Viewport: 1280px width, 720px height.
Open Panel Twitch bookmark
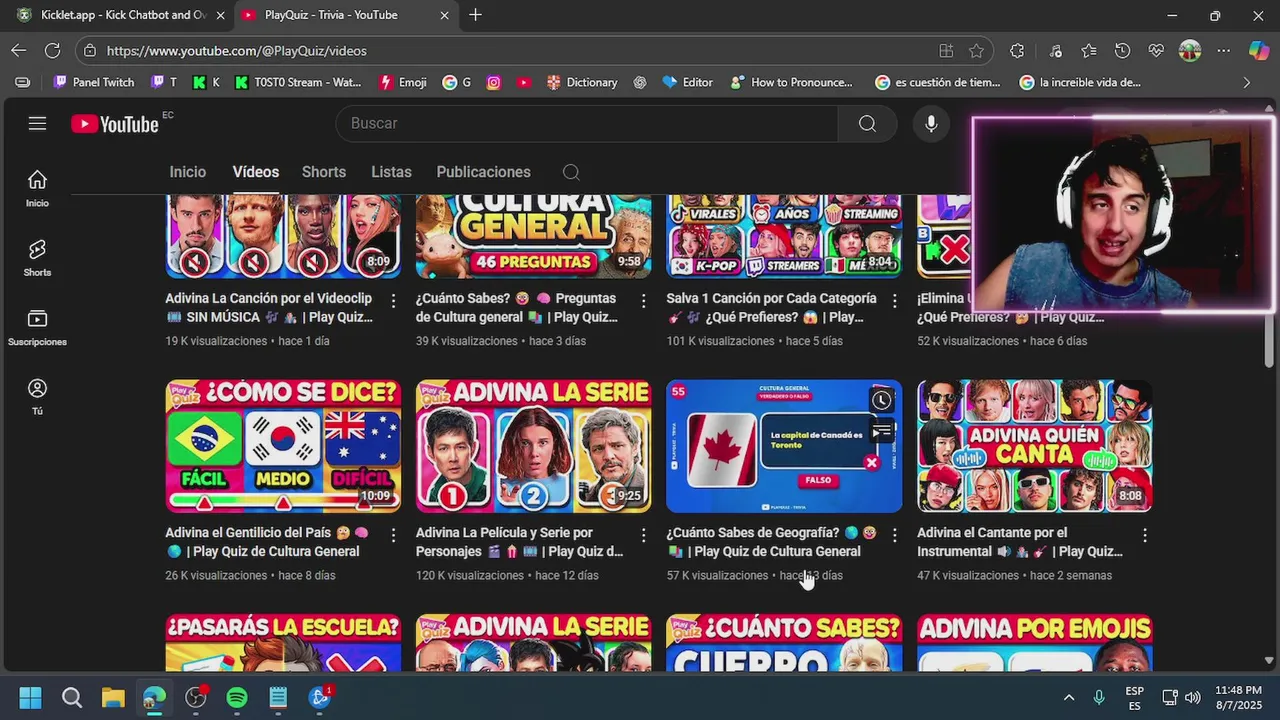(94, 83)
